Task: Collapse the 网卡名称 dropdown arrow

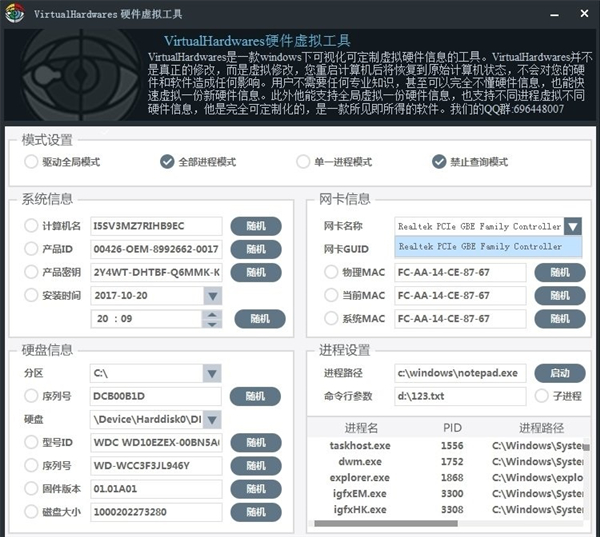Action: click(572, 227)
